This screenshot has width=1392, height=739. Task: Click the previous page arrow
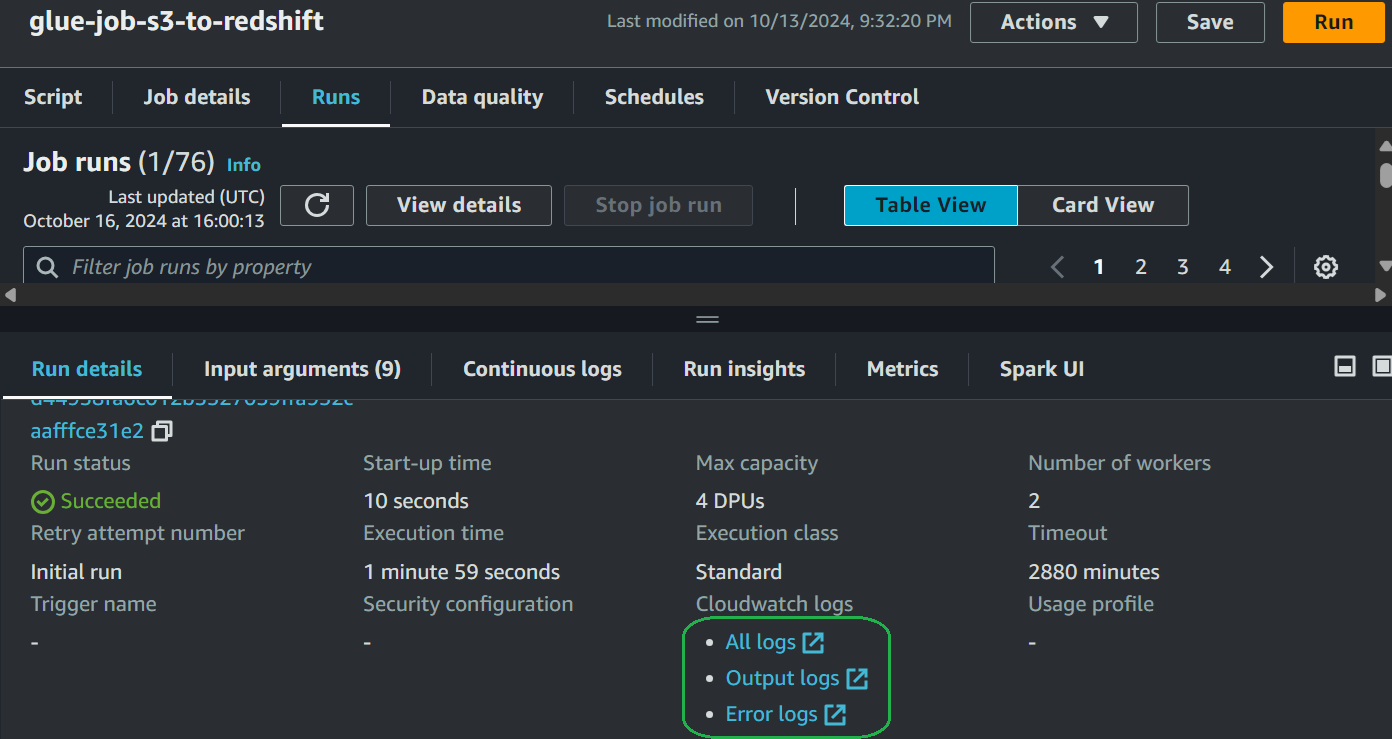coord(1057,267)
